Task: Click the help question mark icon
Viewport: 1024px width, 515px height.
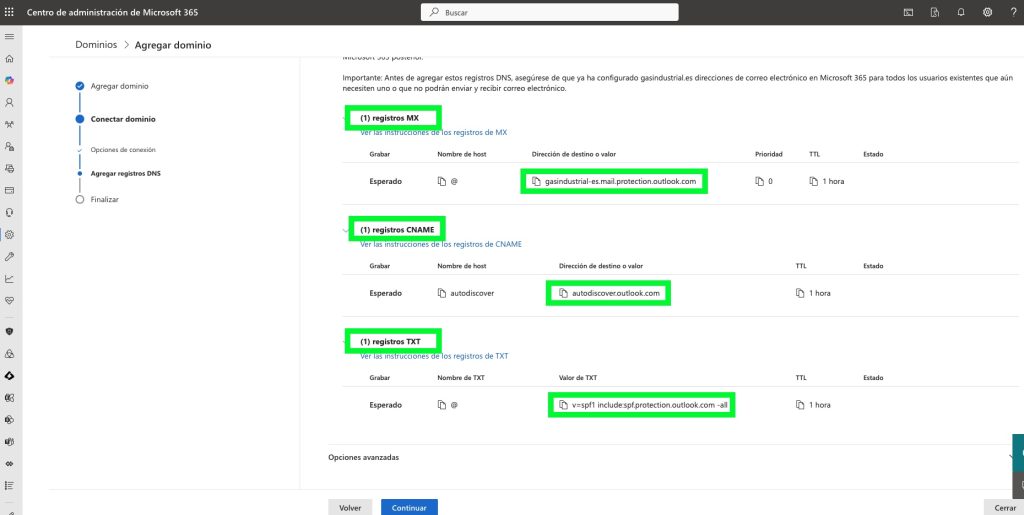Action: (1012, 12)
